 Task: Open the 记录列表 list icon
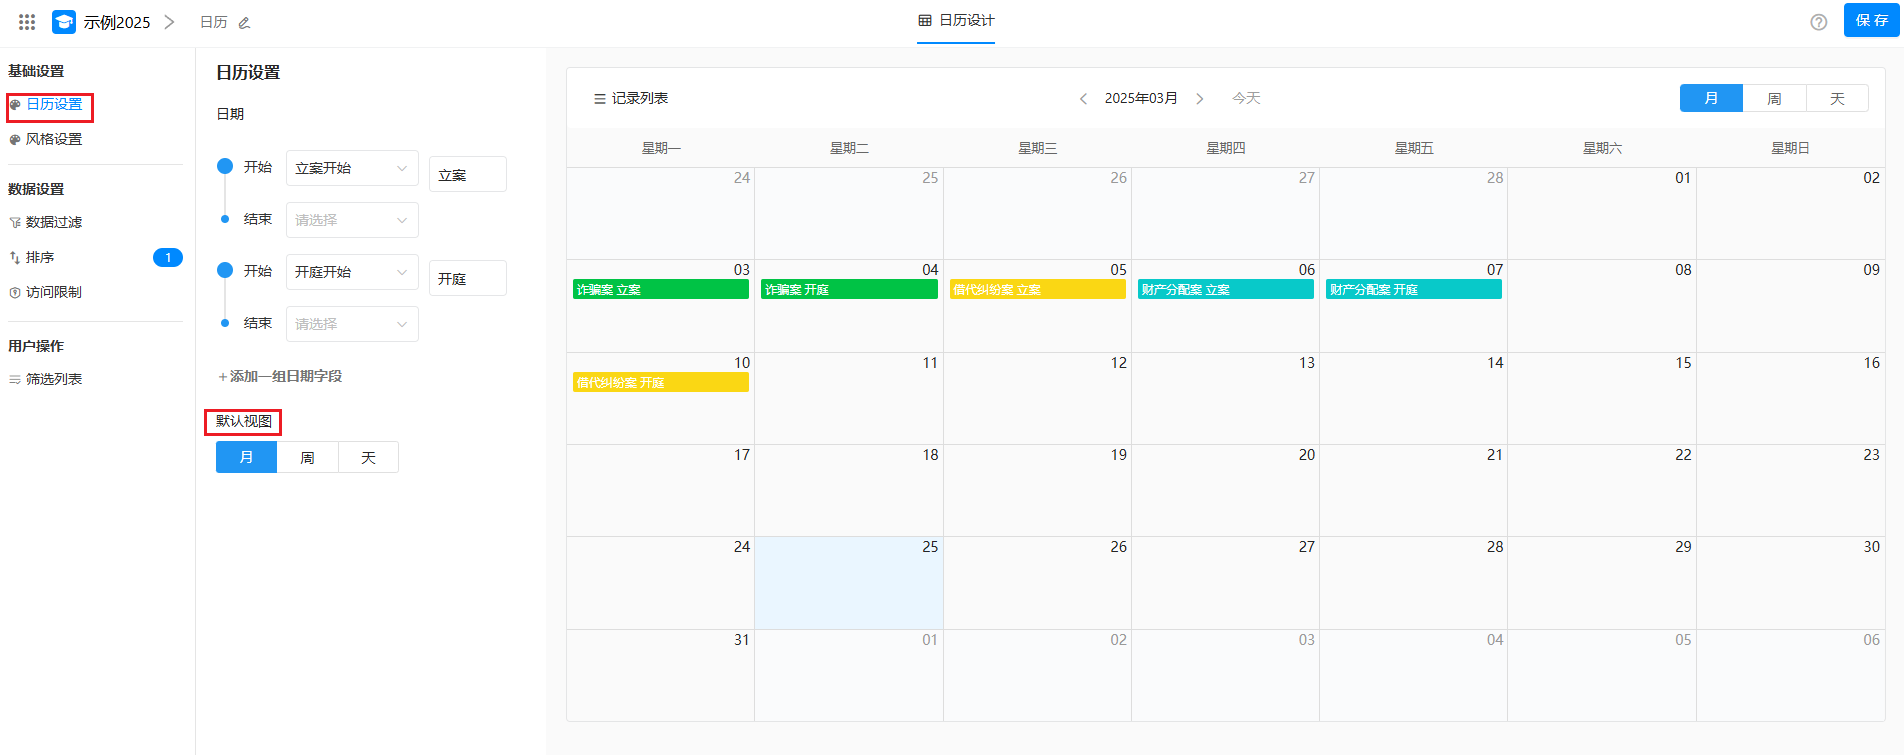tap(600, 98)
